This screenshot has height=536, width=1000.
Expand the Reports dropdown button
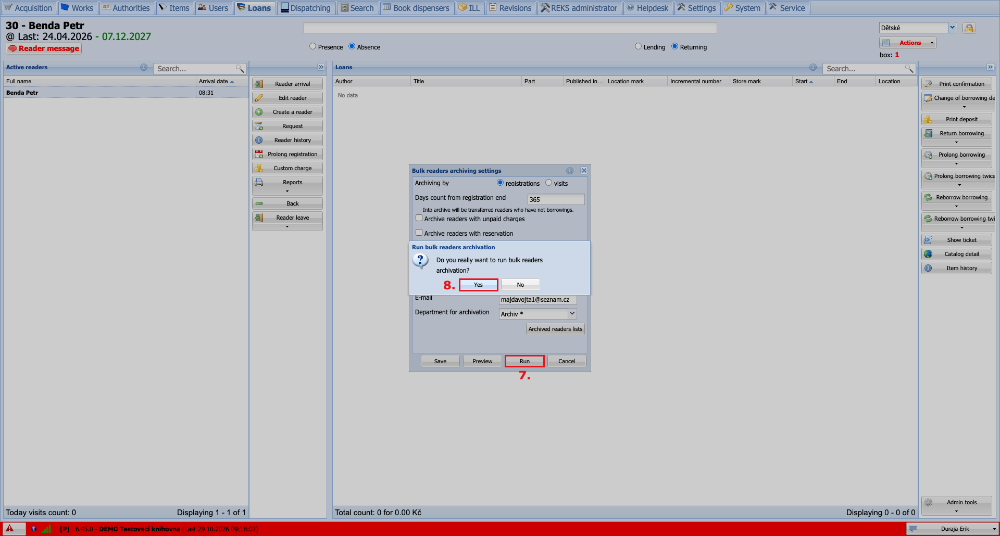(287, 186)
